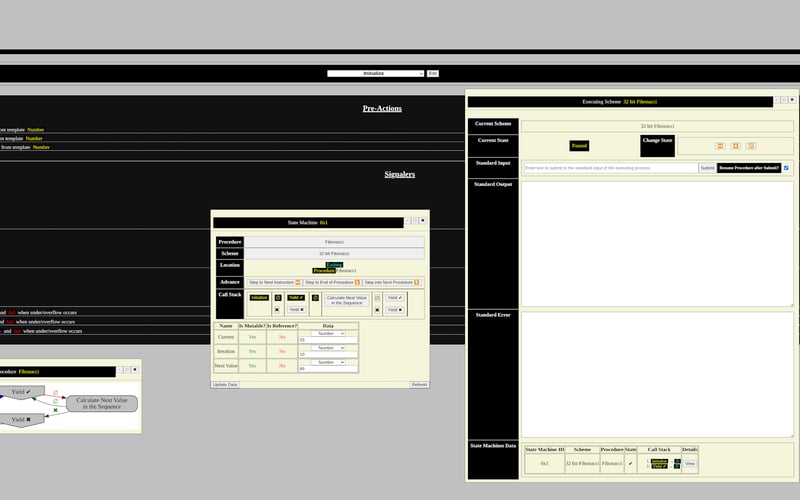Click the first teal icon in Call Stack column
The image size is (800, 500).
[x=677, y=461]
